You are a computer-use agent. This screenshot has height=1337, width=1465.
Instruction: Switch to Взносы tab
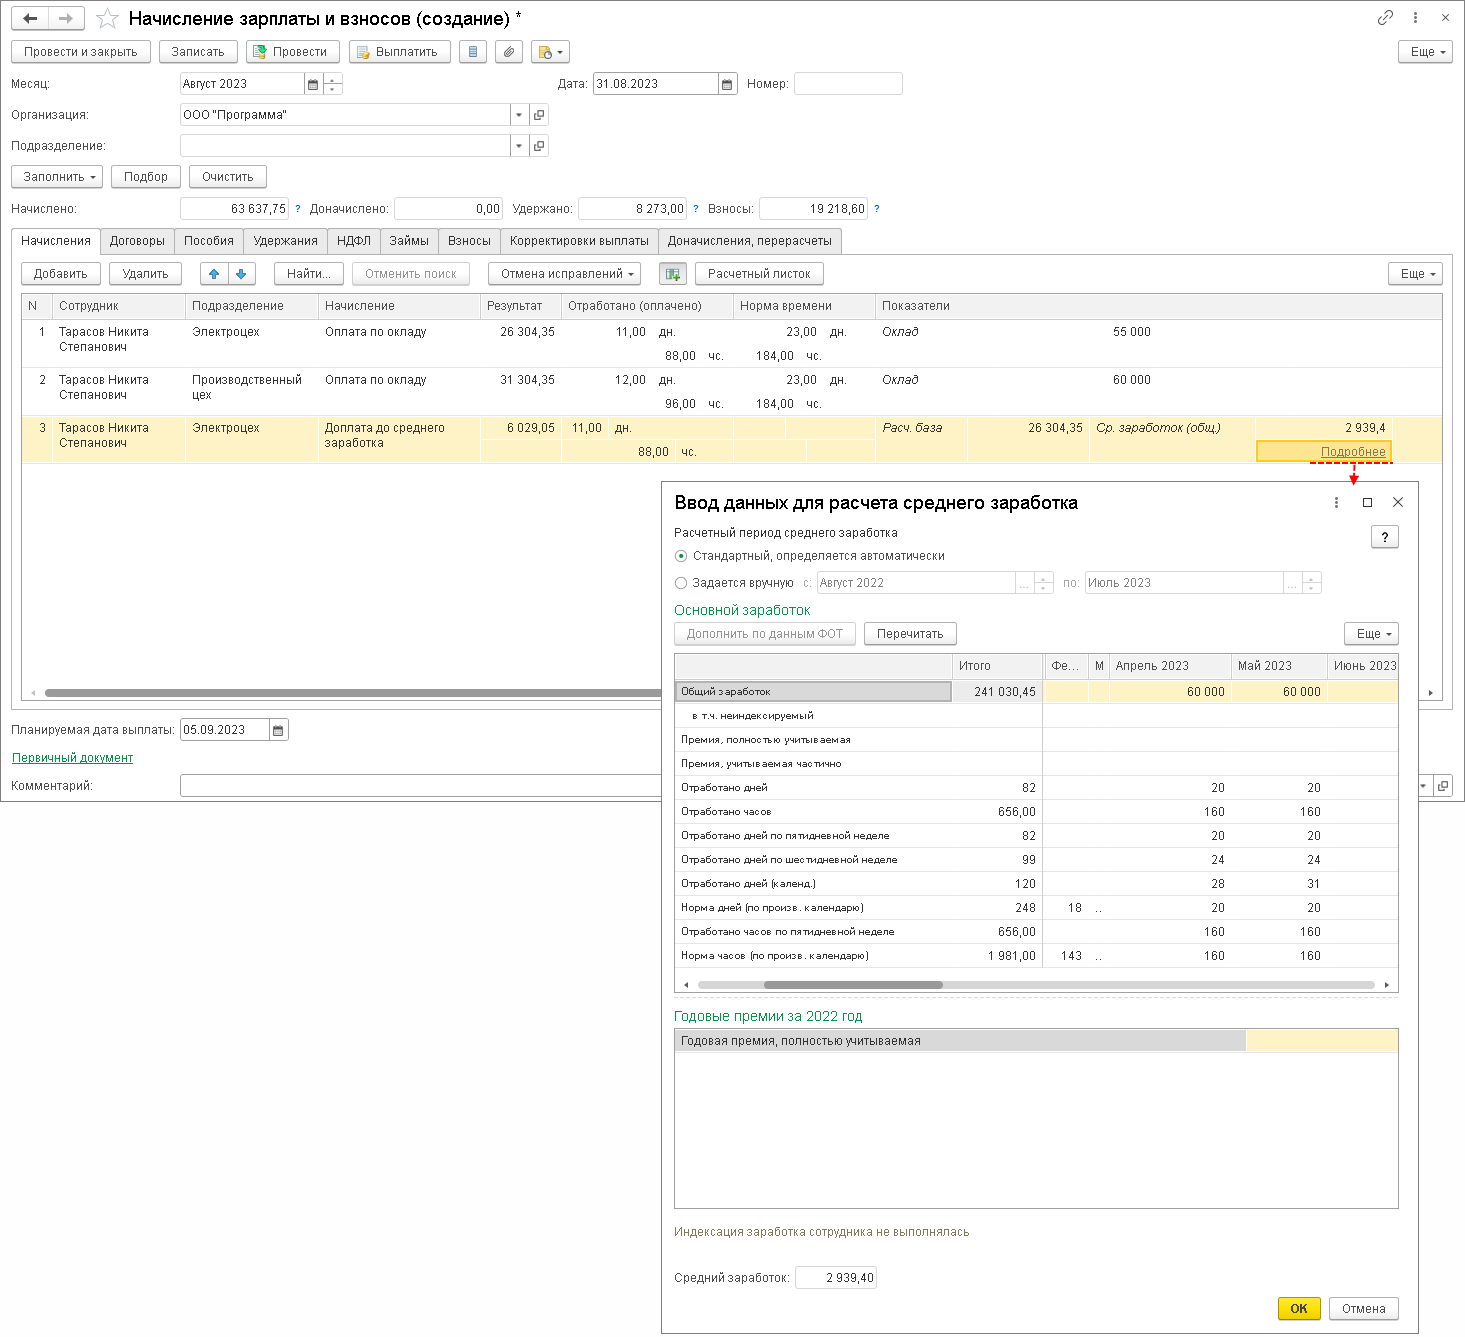pos(469,241)
